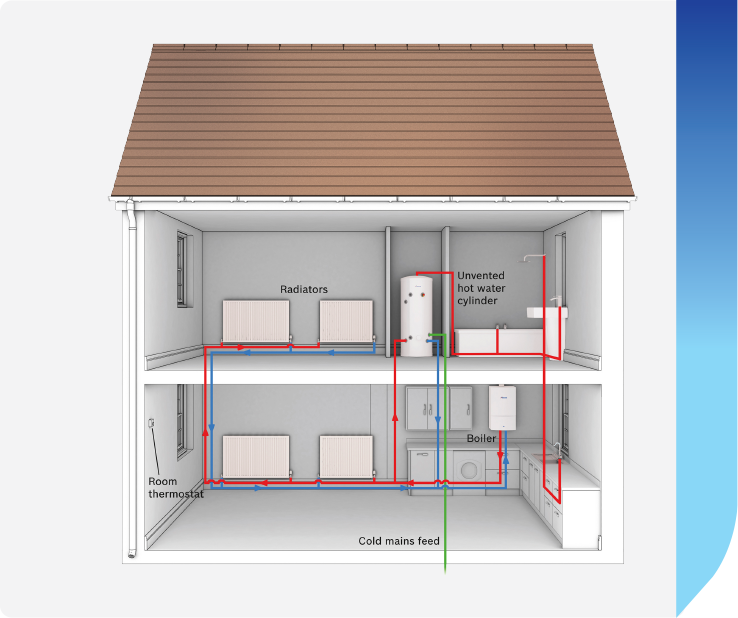Click the kitchen sink tap
This screenshot has height=618, width=738.
558,449
